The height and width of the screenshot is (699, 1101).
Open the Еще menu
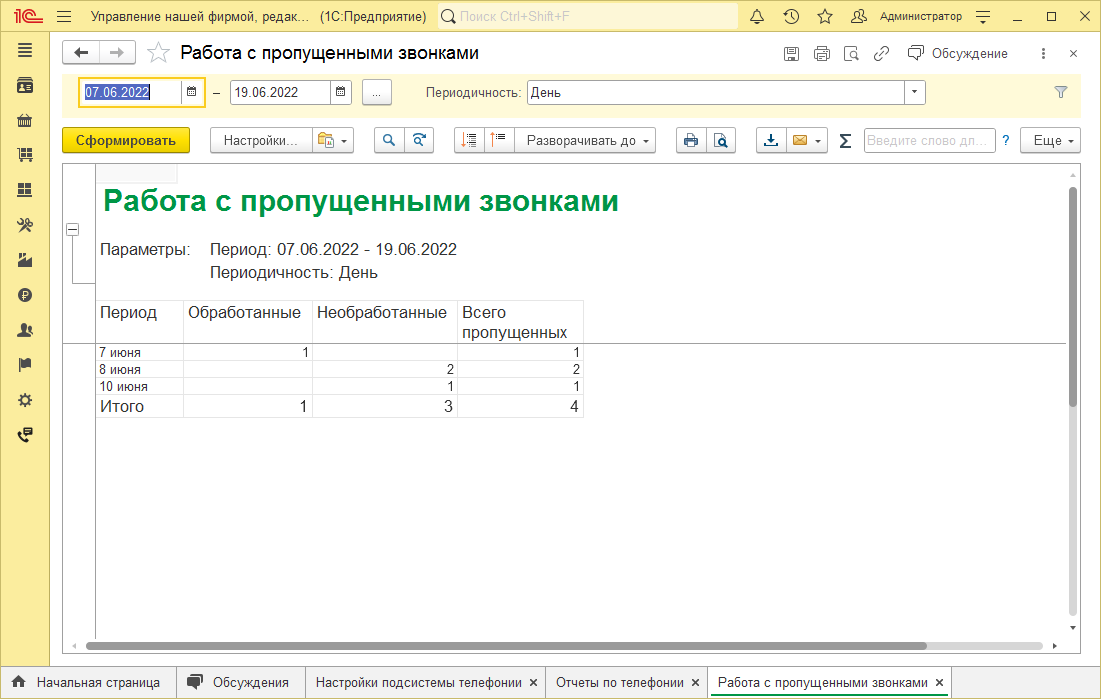(x=1051, y=141)
